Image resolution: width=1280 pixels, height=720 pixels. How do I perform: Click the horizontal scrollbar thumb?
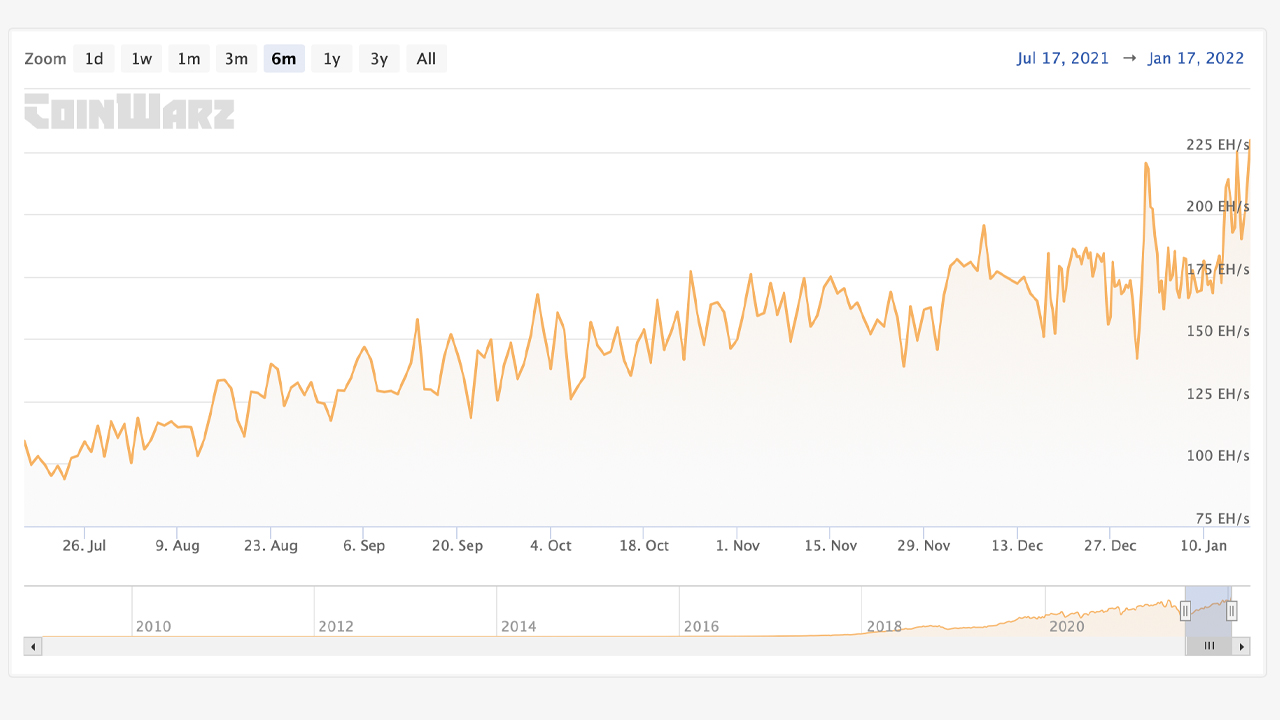pyautogui.click(x=1209, y=646)
